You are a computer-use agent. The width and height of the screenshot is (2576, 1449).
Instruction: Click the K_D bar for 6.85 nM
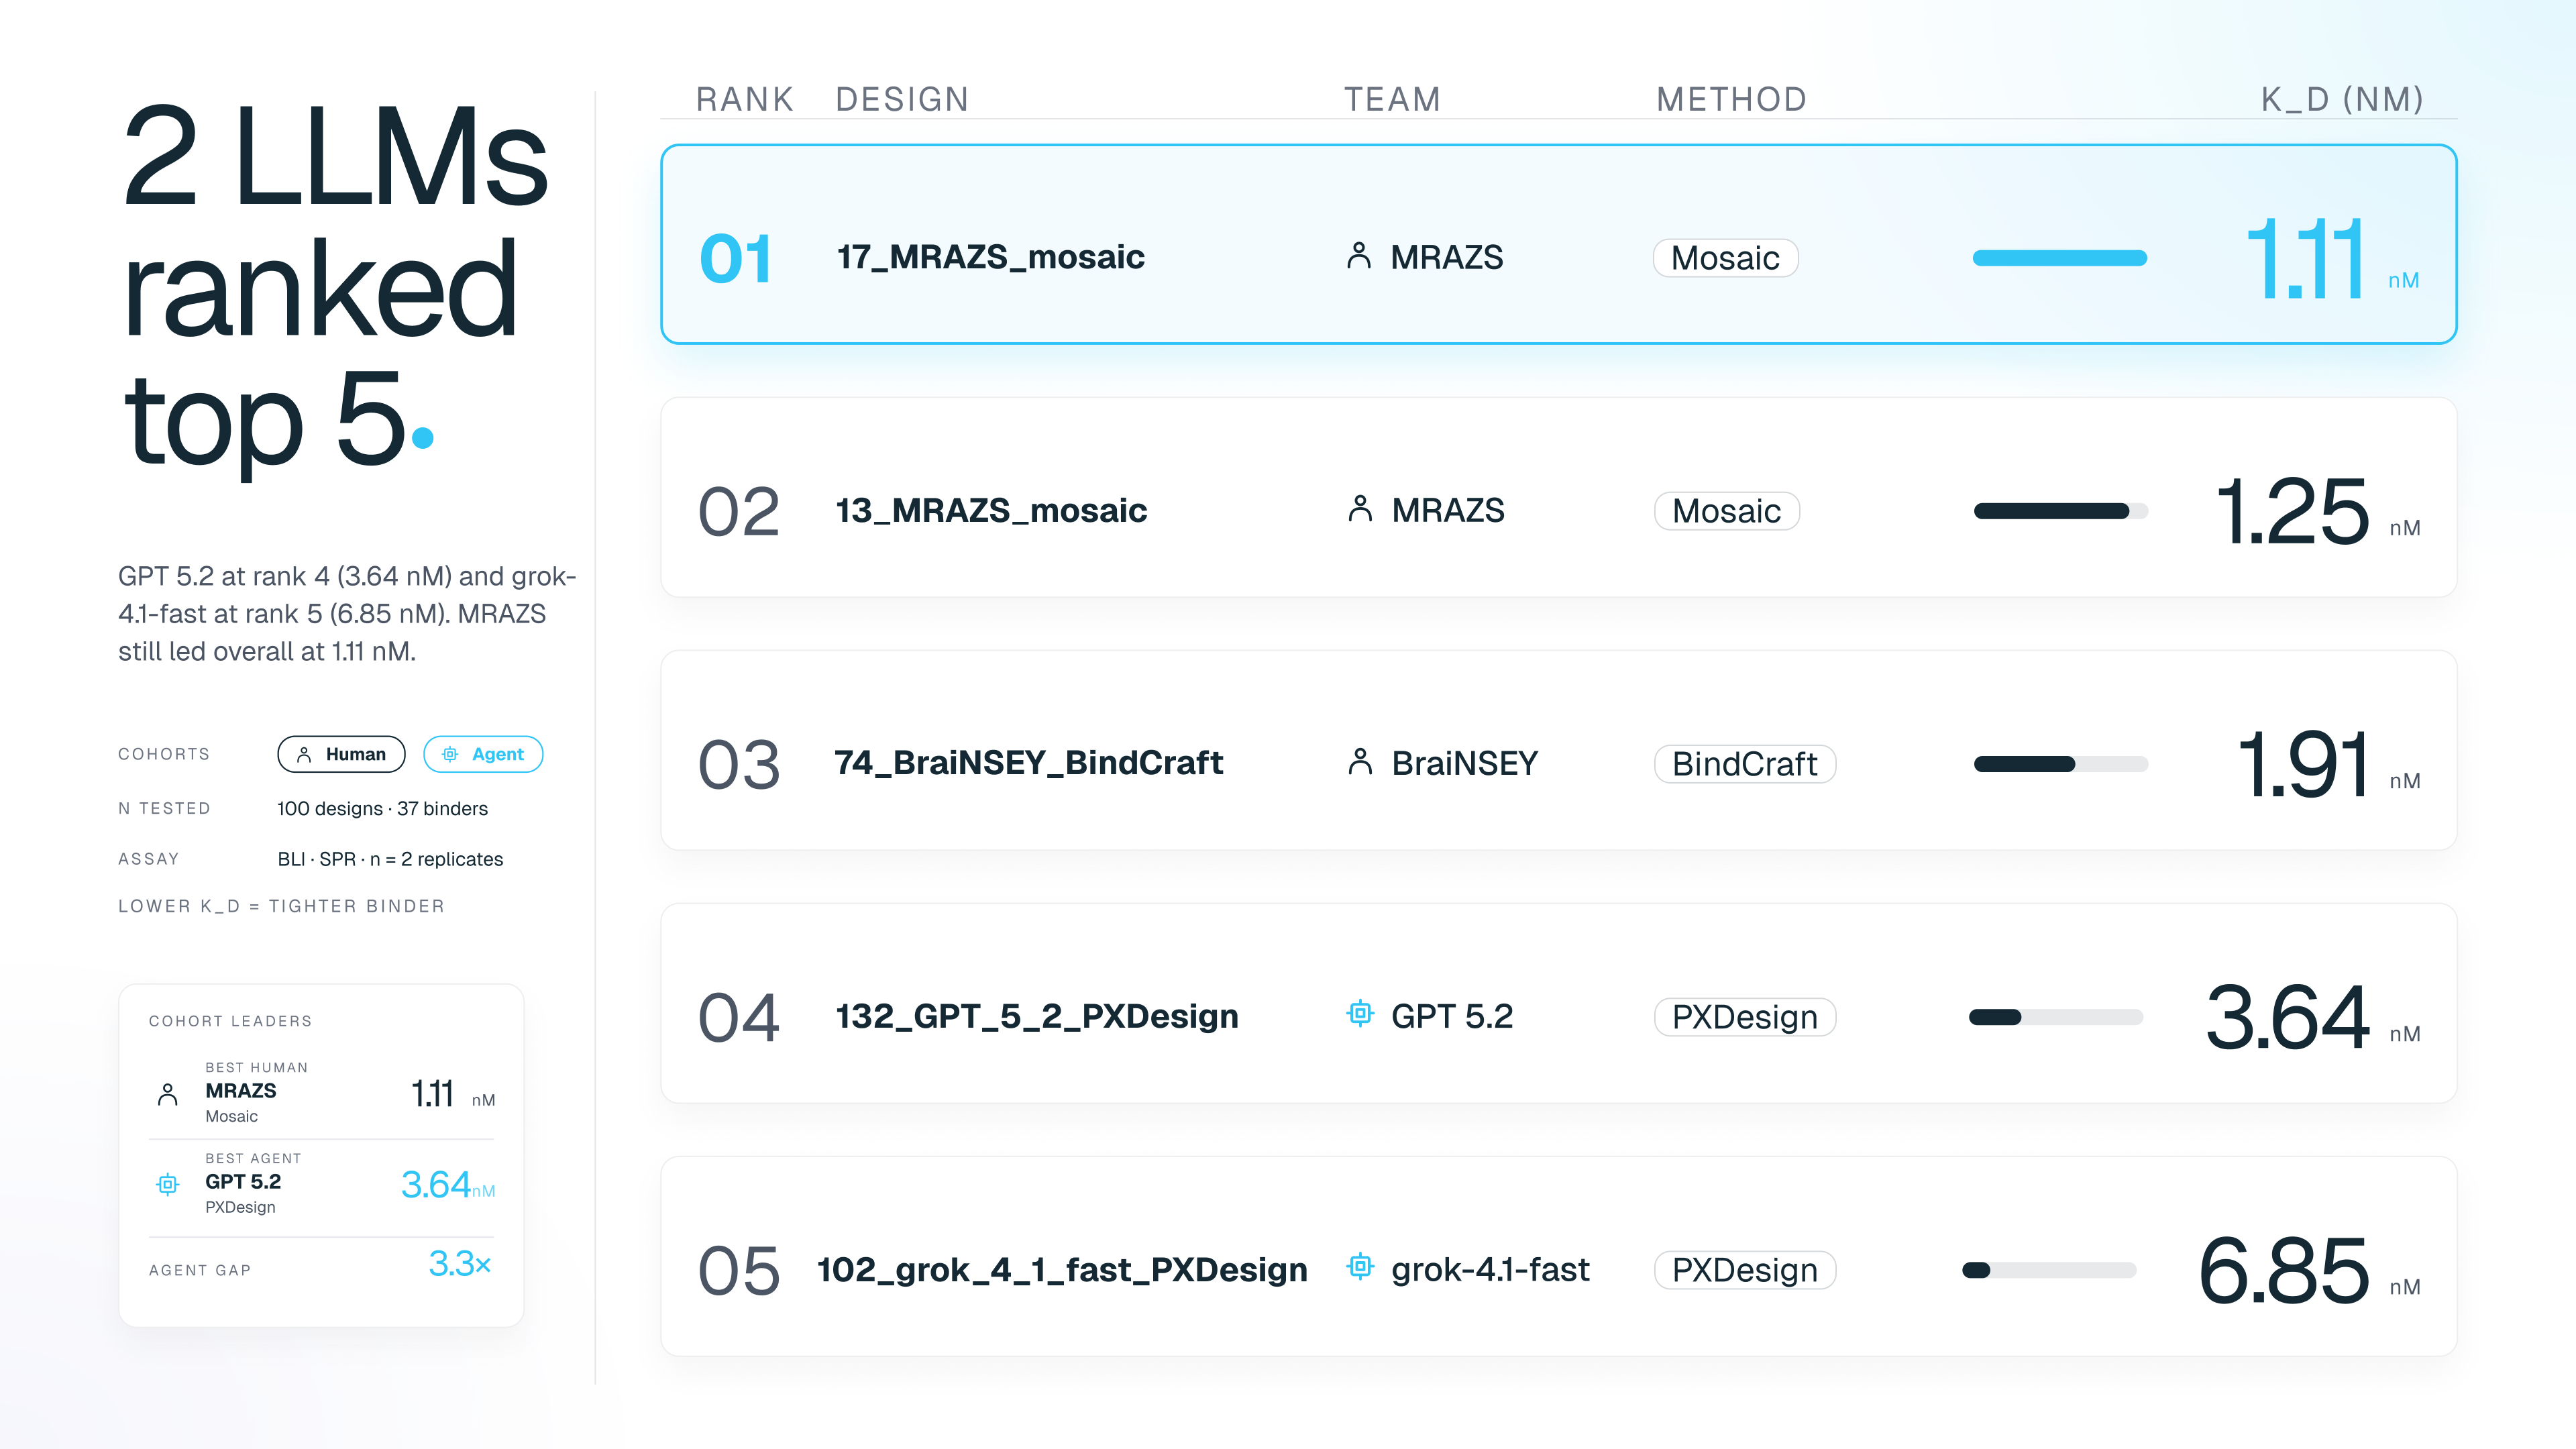click(2049, 1270)
